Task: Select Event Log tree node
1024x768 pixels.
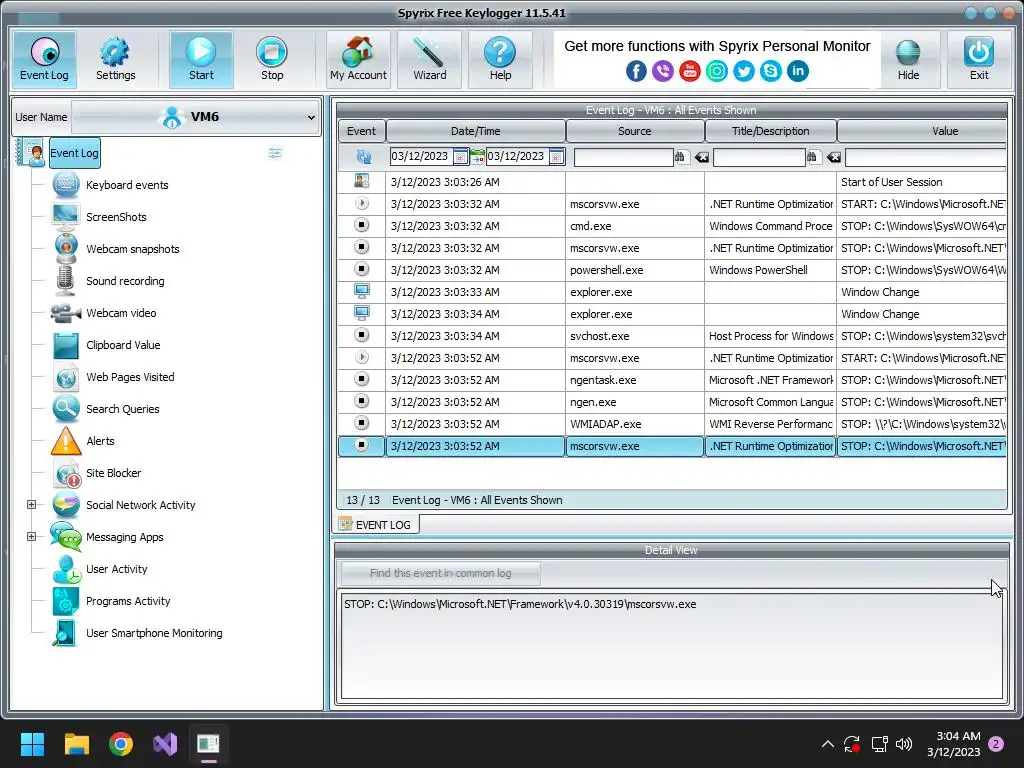Action: coord(74,153)
